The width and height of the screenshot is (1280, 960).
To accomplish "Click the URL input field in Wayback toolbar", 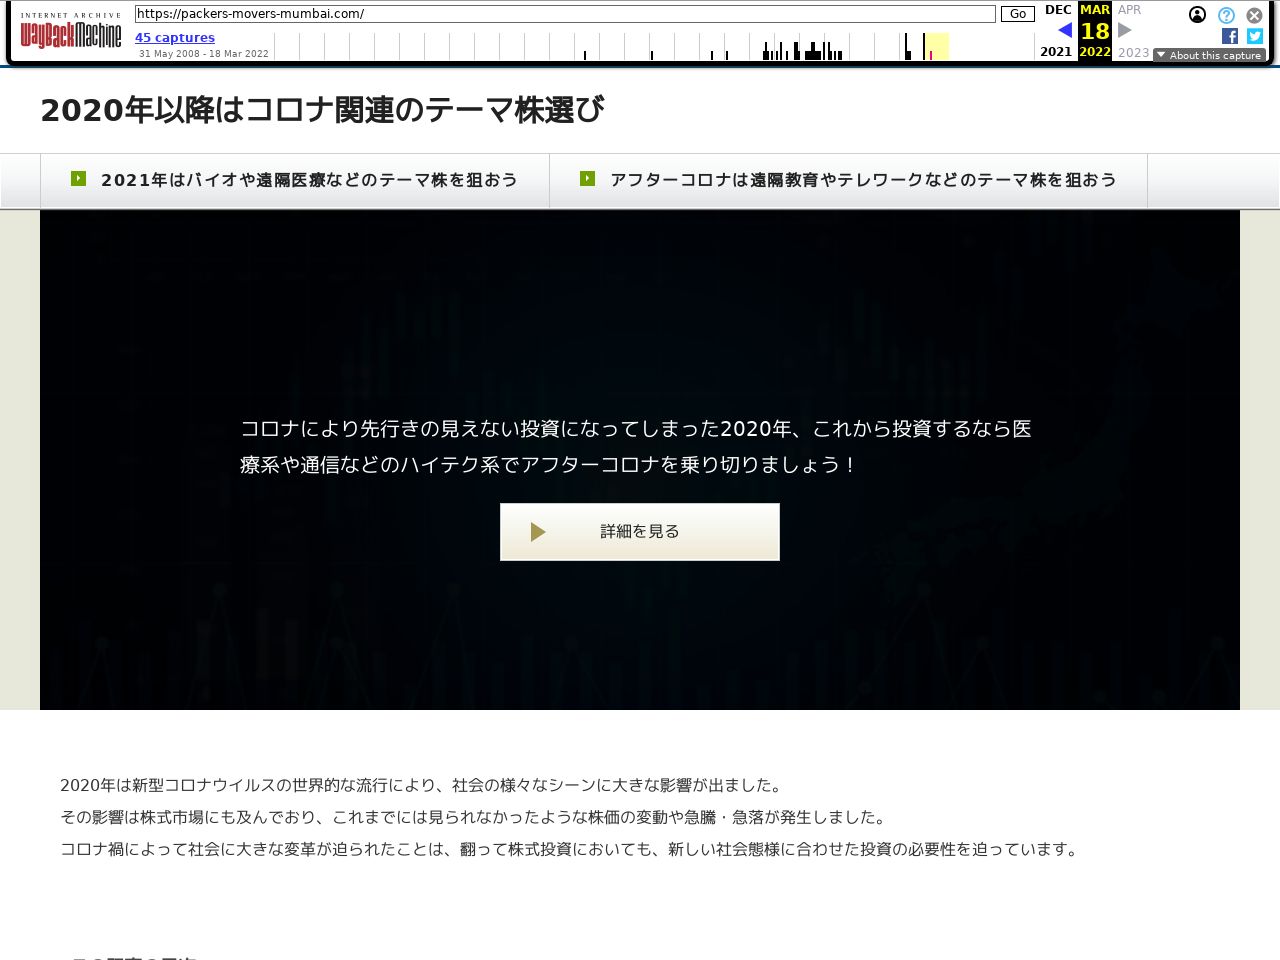I will point(565,14).
